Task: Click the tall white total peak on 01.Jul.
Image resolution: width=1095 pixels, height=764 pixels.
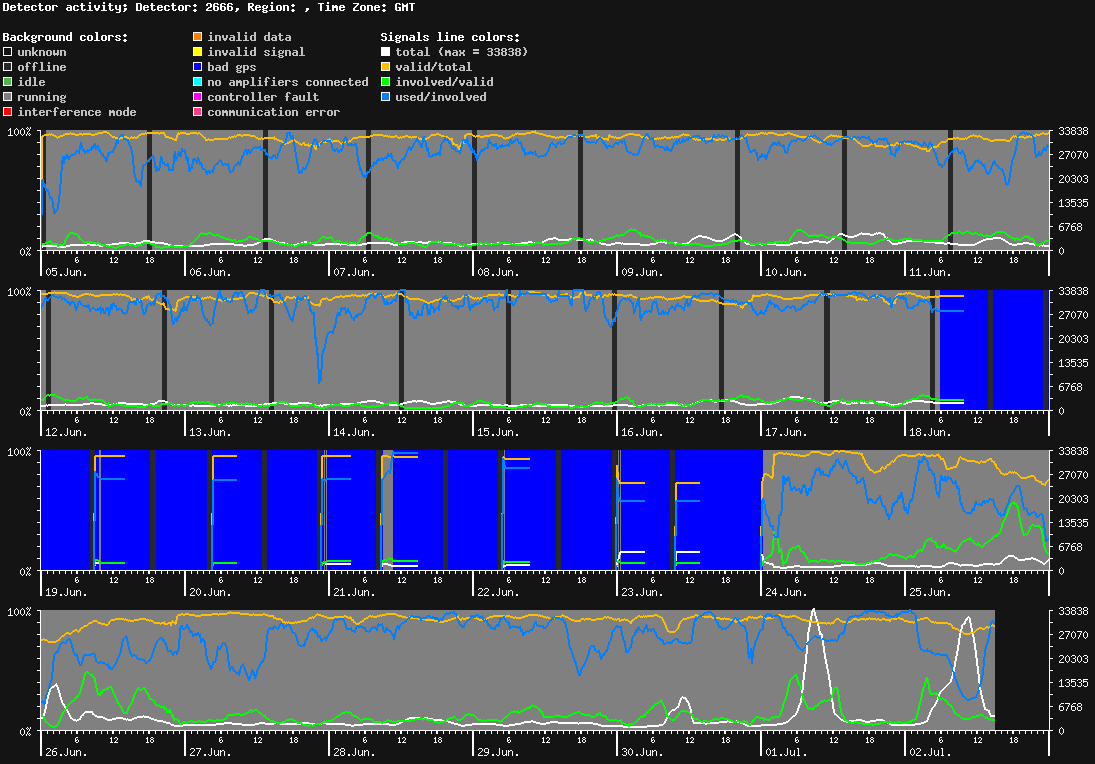Action: (x=814, y=612)
